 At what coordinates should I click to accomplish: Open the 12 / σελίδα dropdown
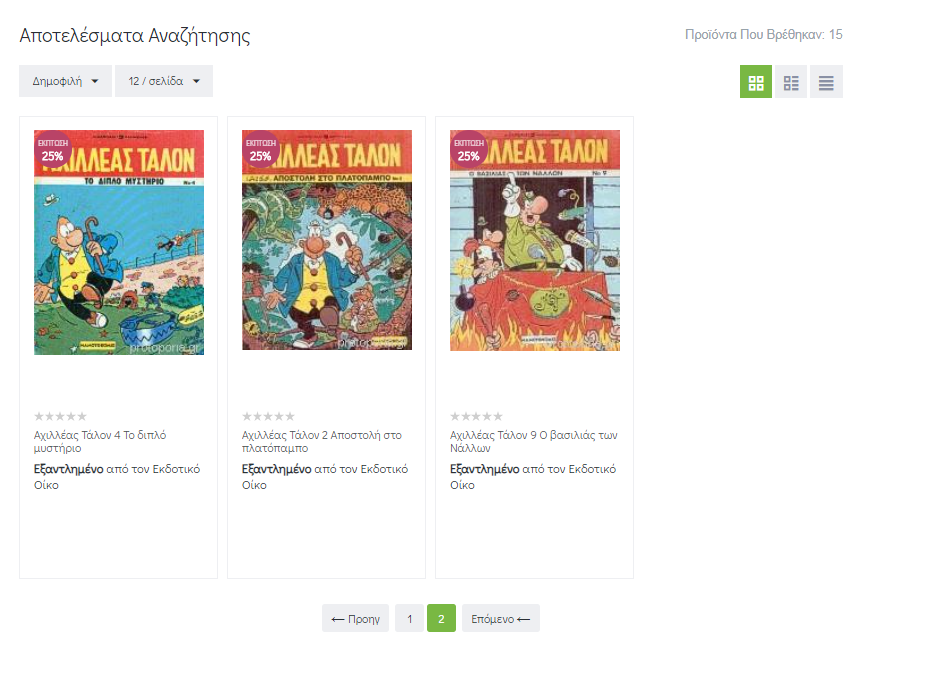coord(164,81)
